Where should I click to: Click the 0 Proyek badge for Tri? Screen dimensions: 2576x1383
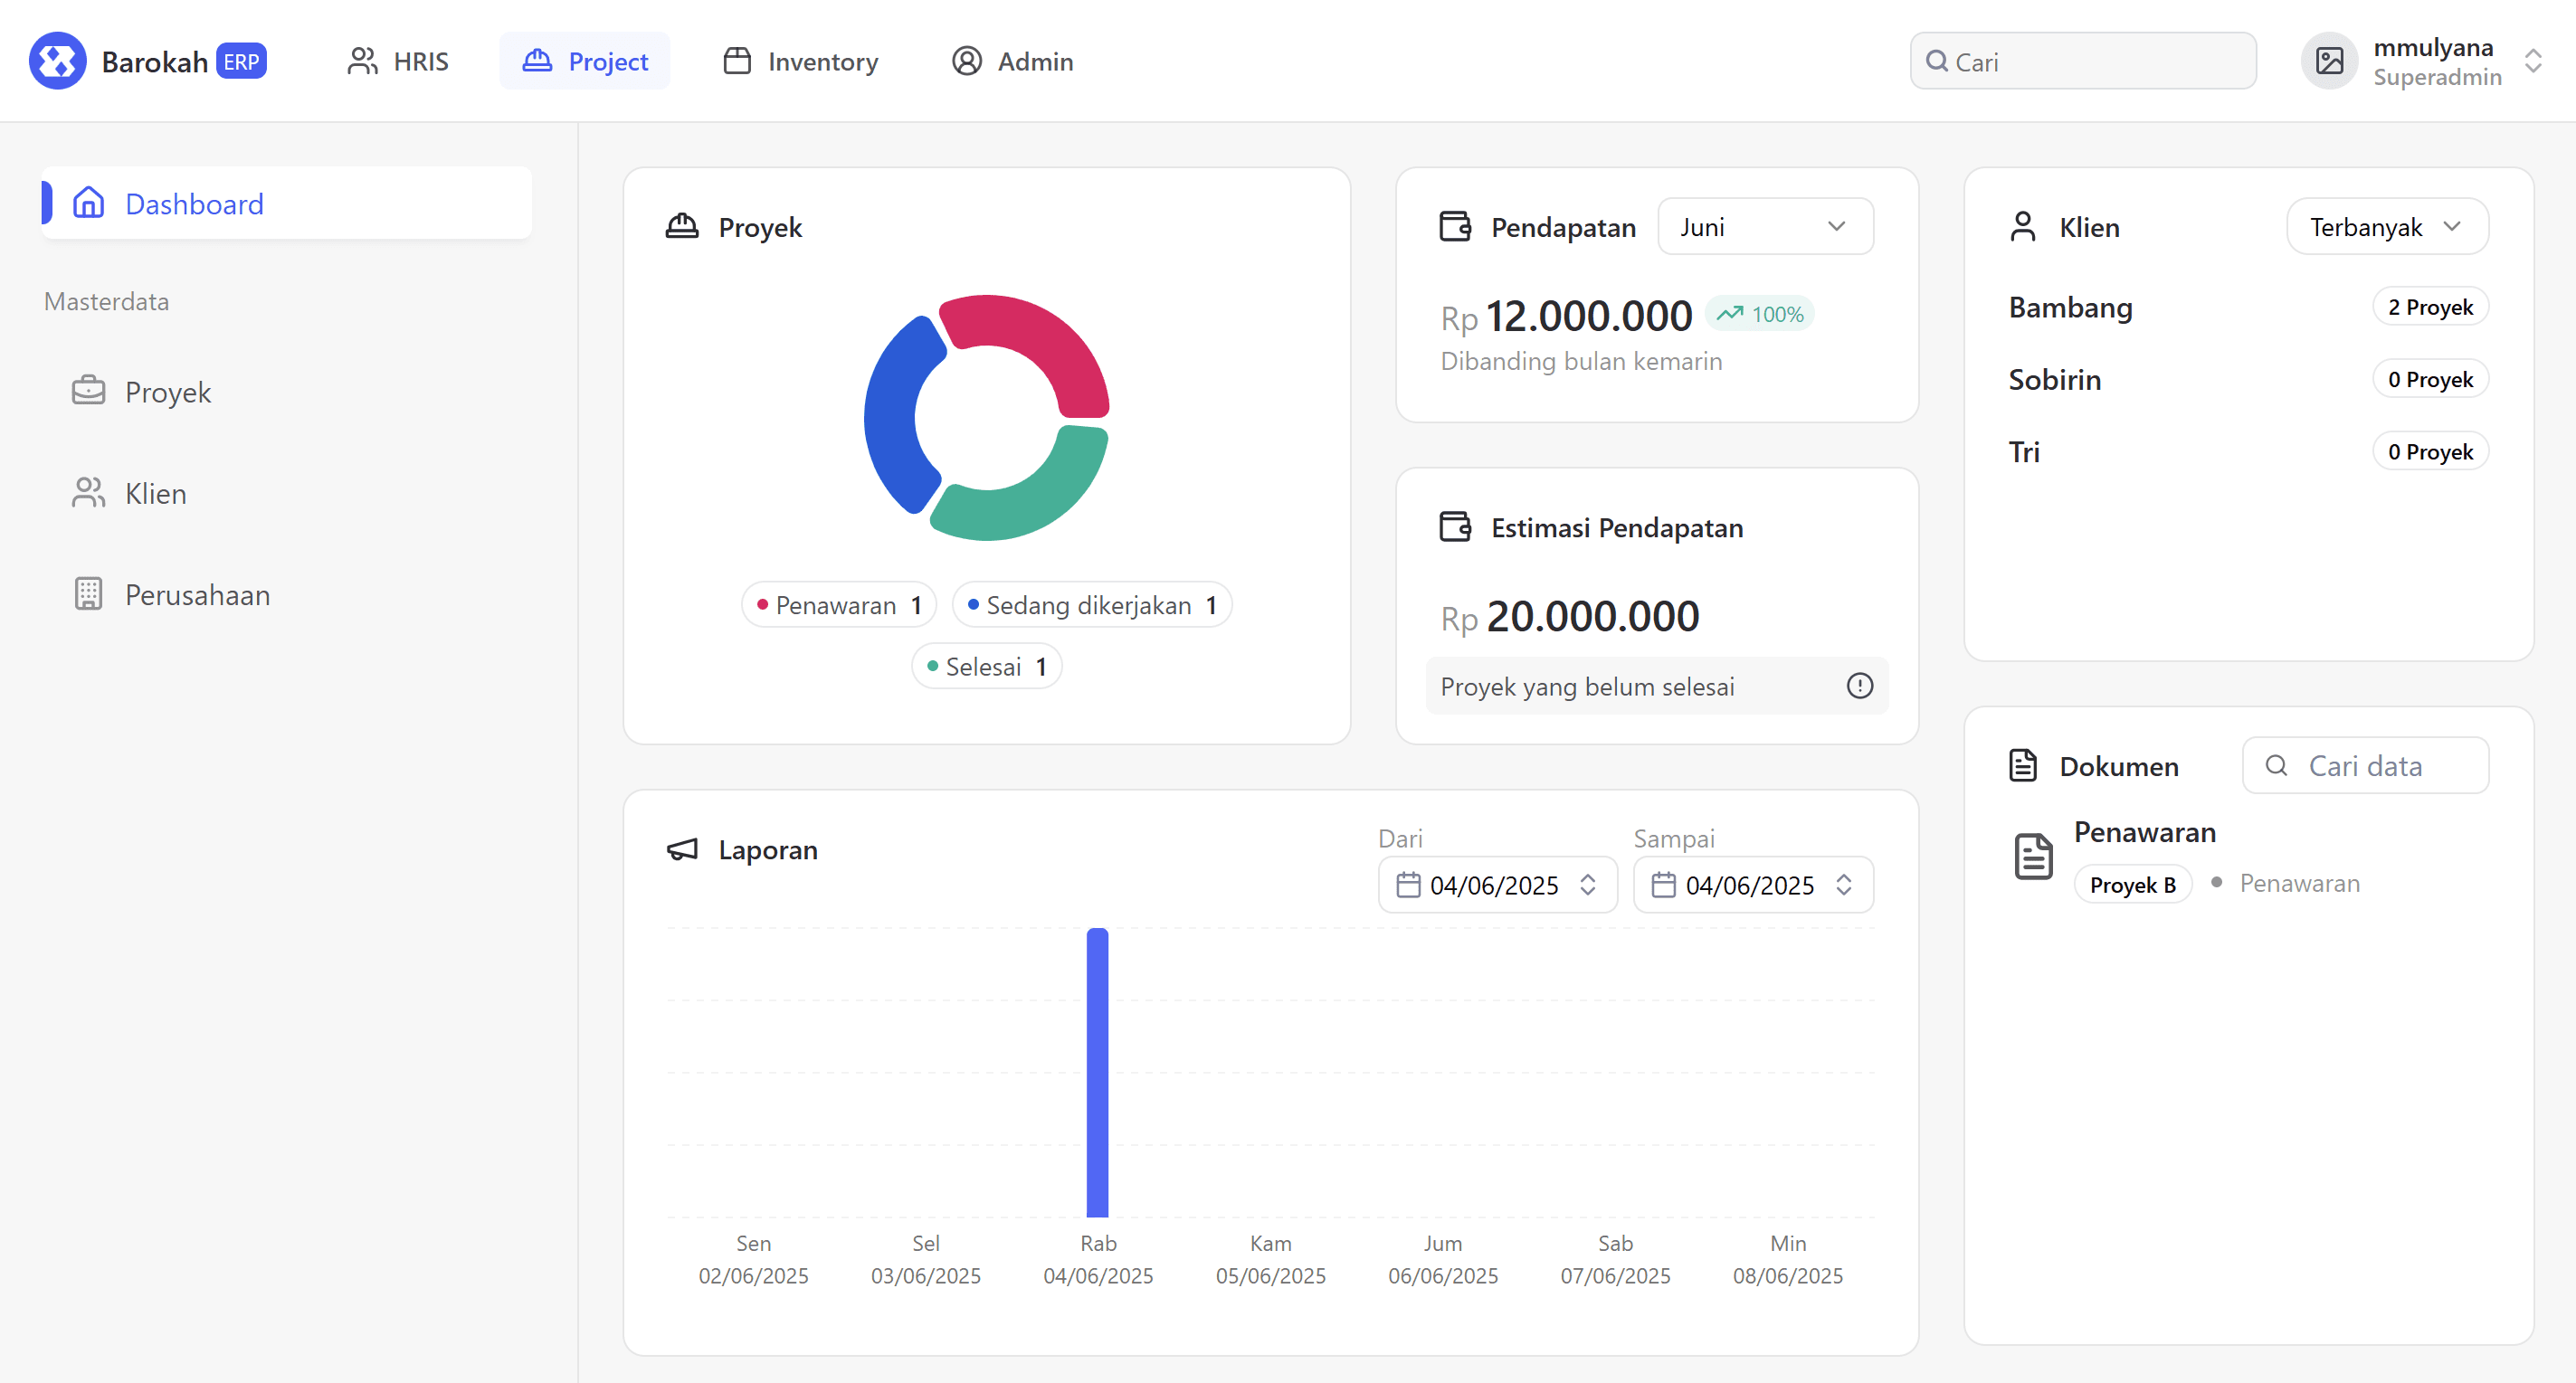pyautogui.click(x=2430, y=452)
